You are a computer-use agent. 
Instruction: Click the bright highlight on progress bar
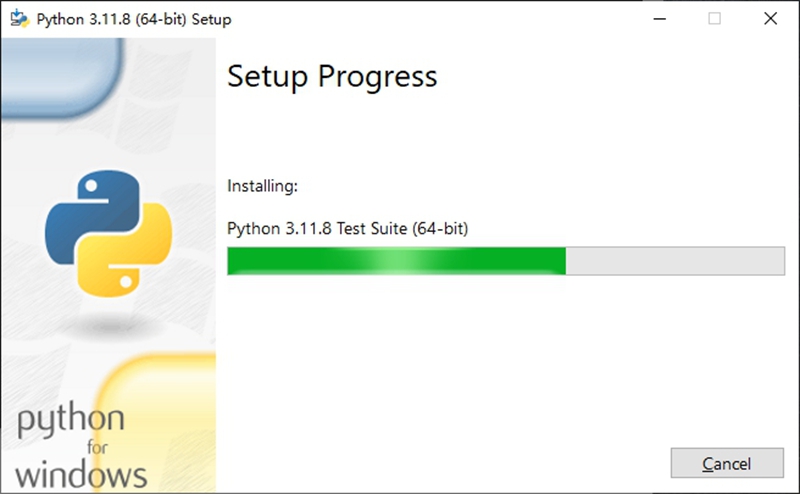point(396,261)
